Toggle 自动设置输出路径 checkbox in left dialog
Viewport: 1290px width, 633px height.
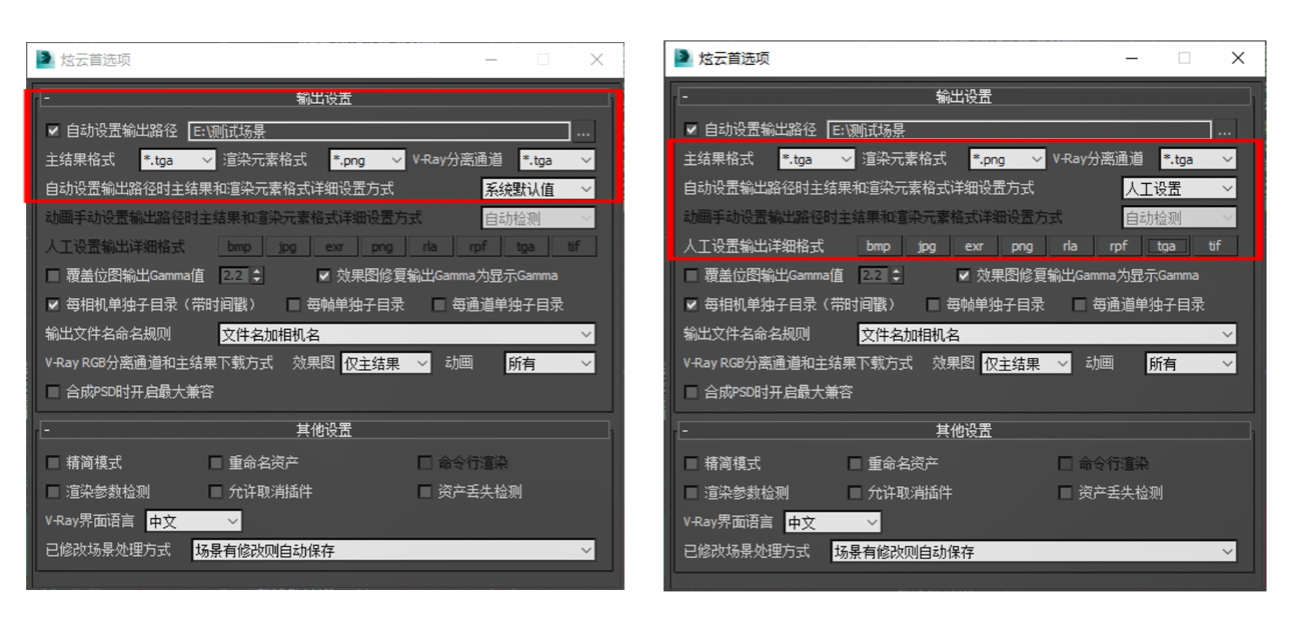click(x=53, y=131)
